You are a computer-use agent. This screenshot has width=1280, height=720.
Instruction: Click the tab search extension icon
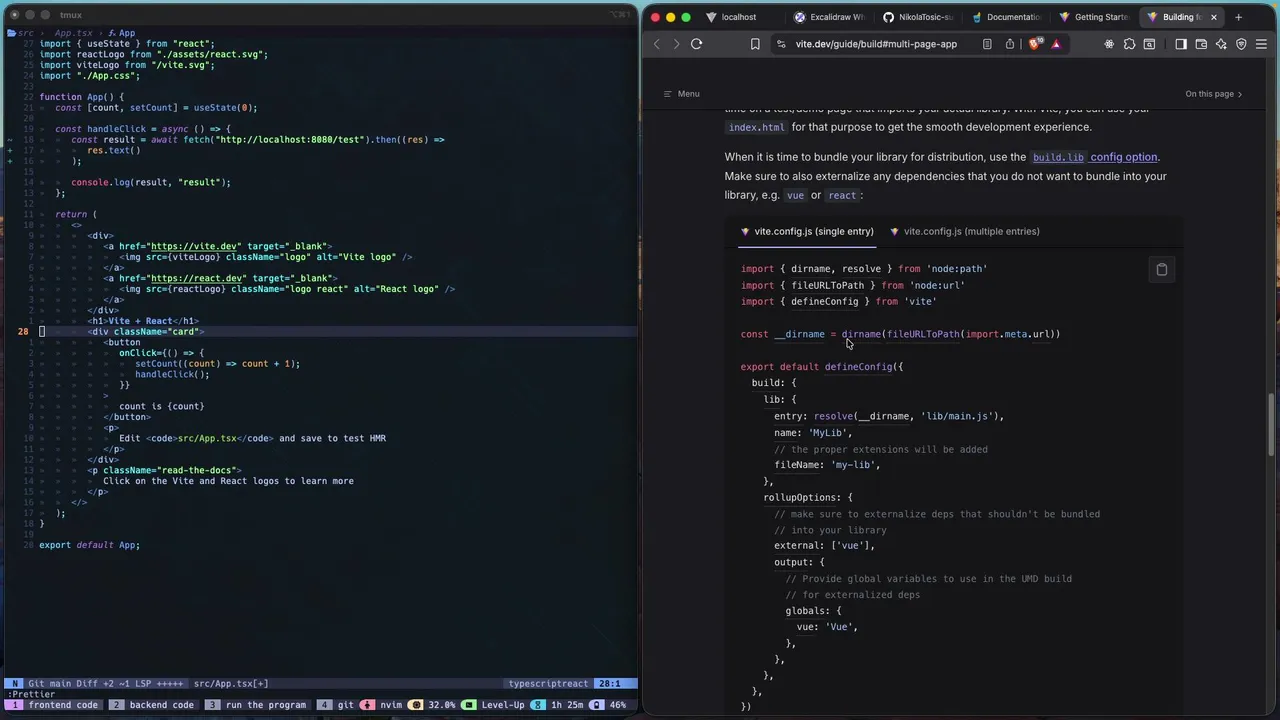[x=1150, y=44]
